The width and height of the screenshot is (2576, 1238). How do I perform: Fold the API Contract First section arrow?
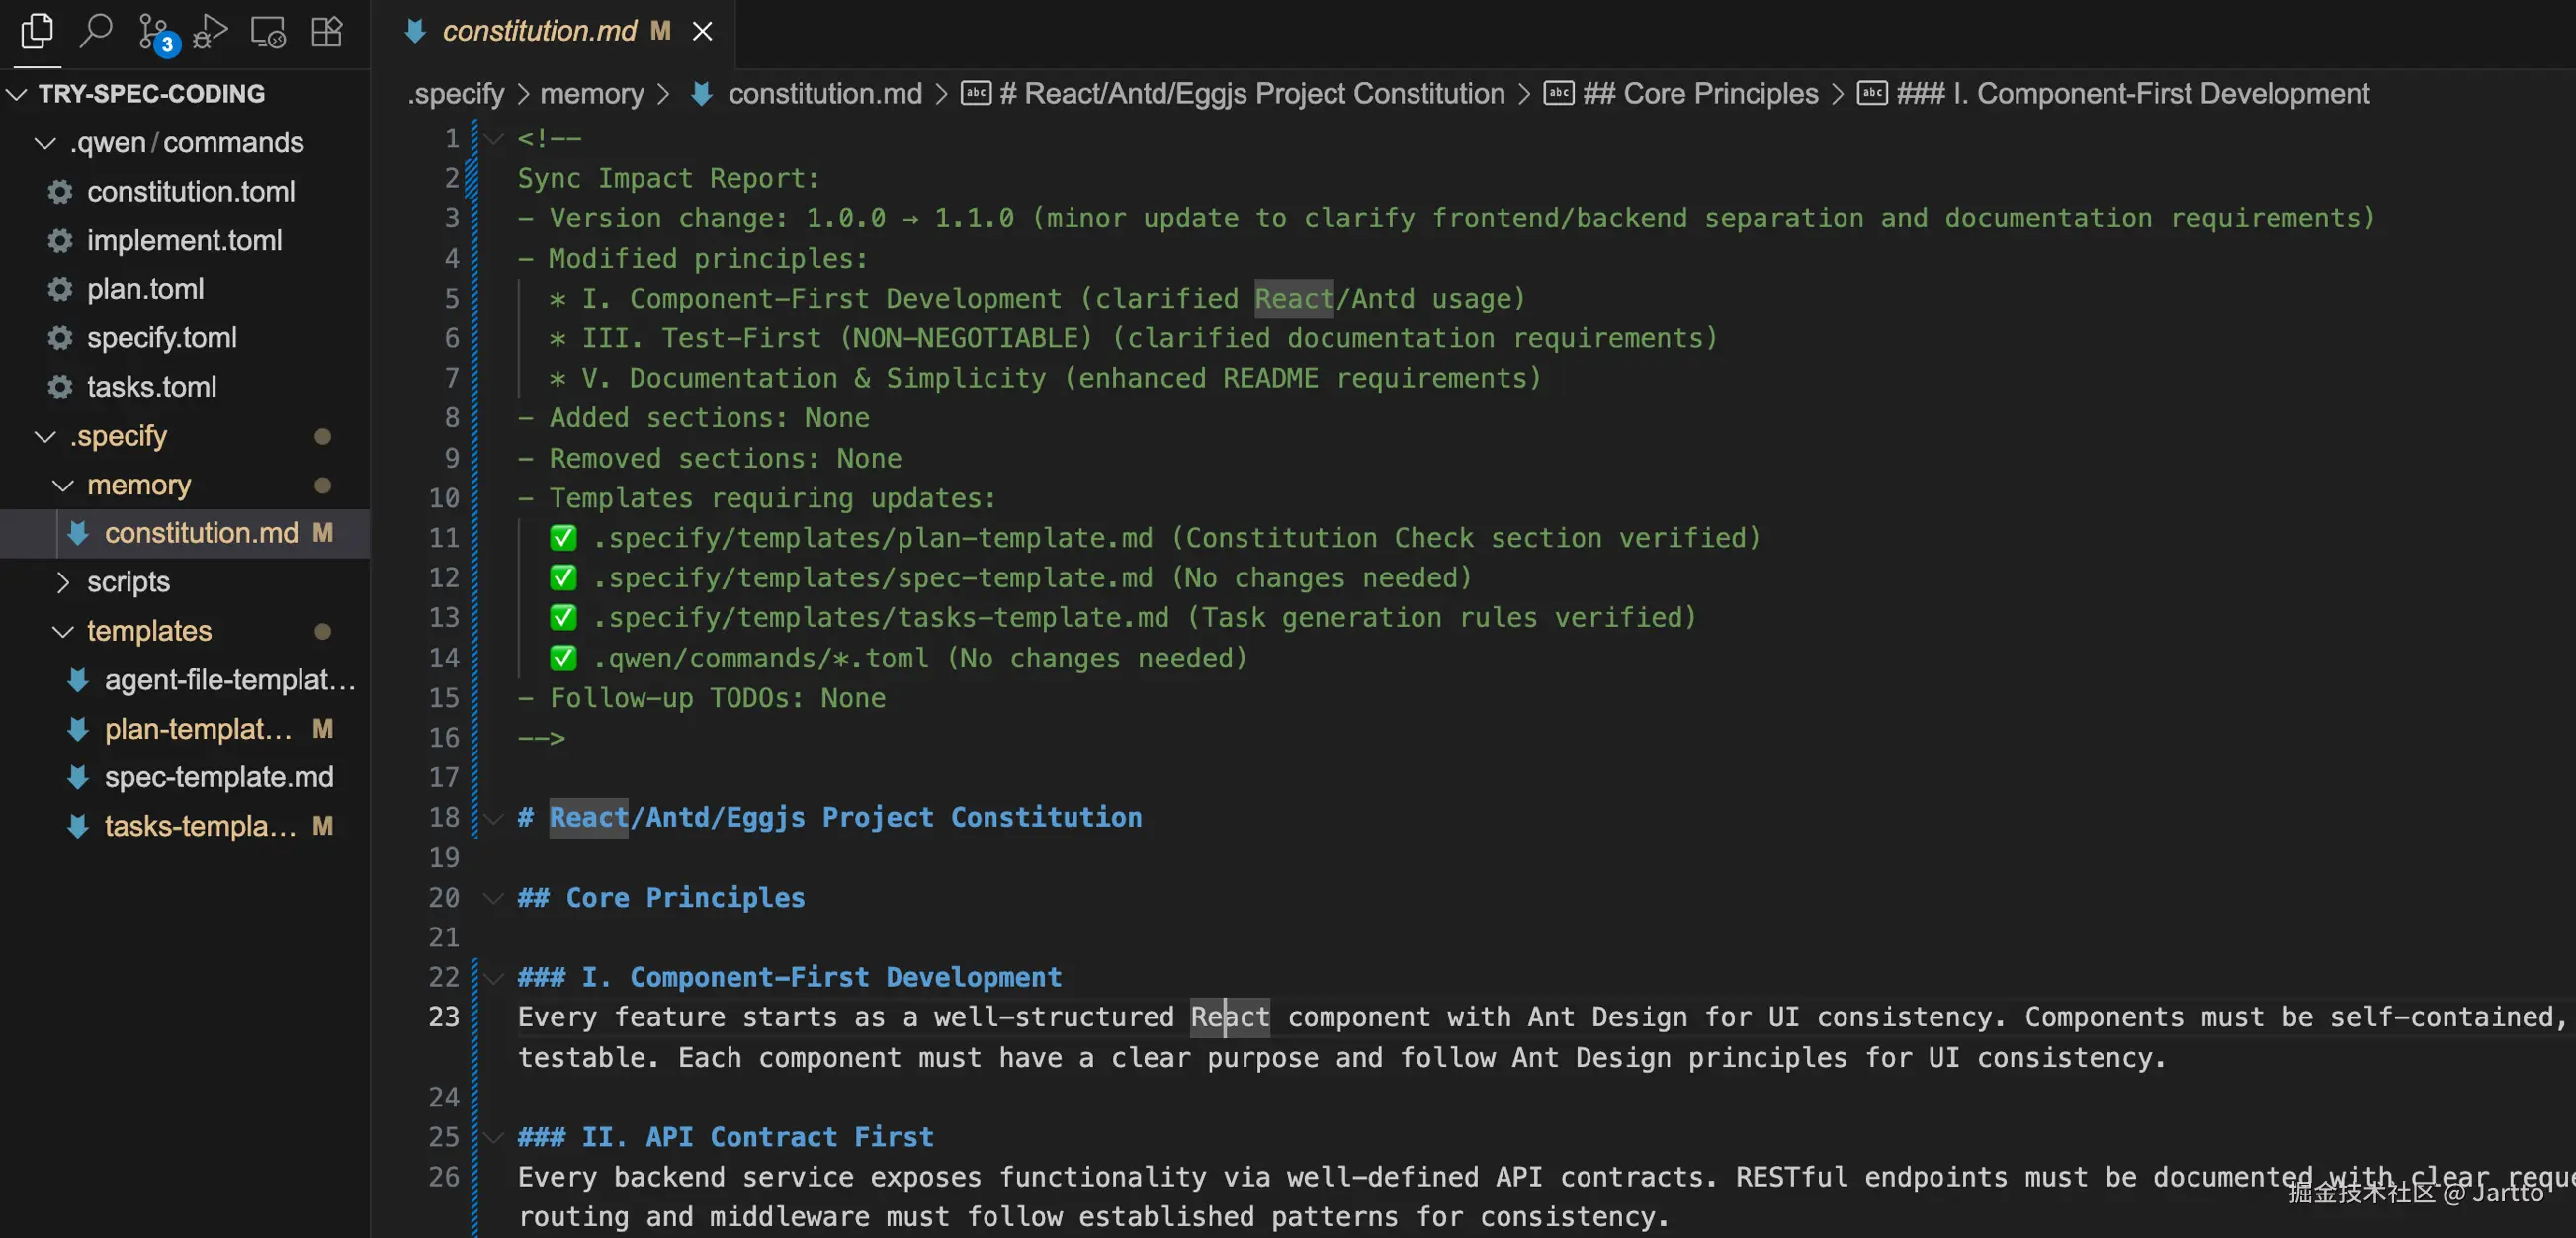(x=493, y=1137)
